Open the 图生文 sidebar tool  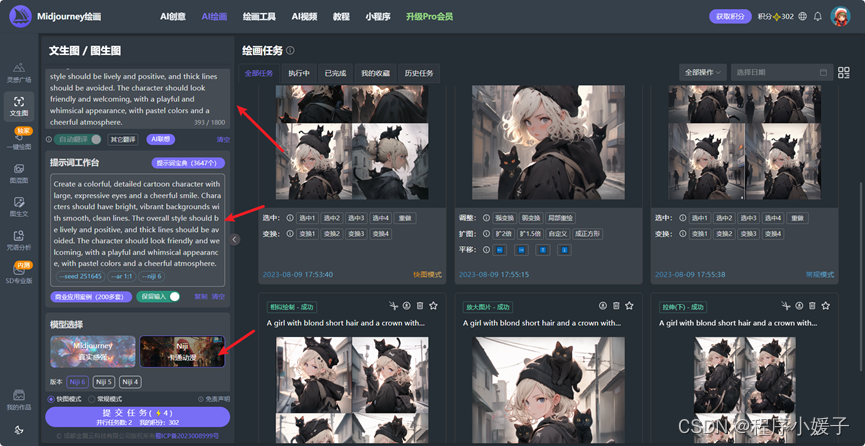coord(19,206)
